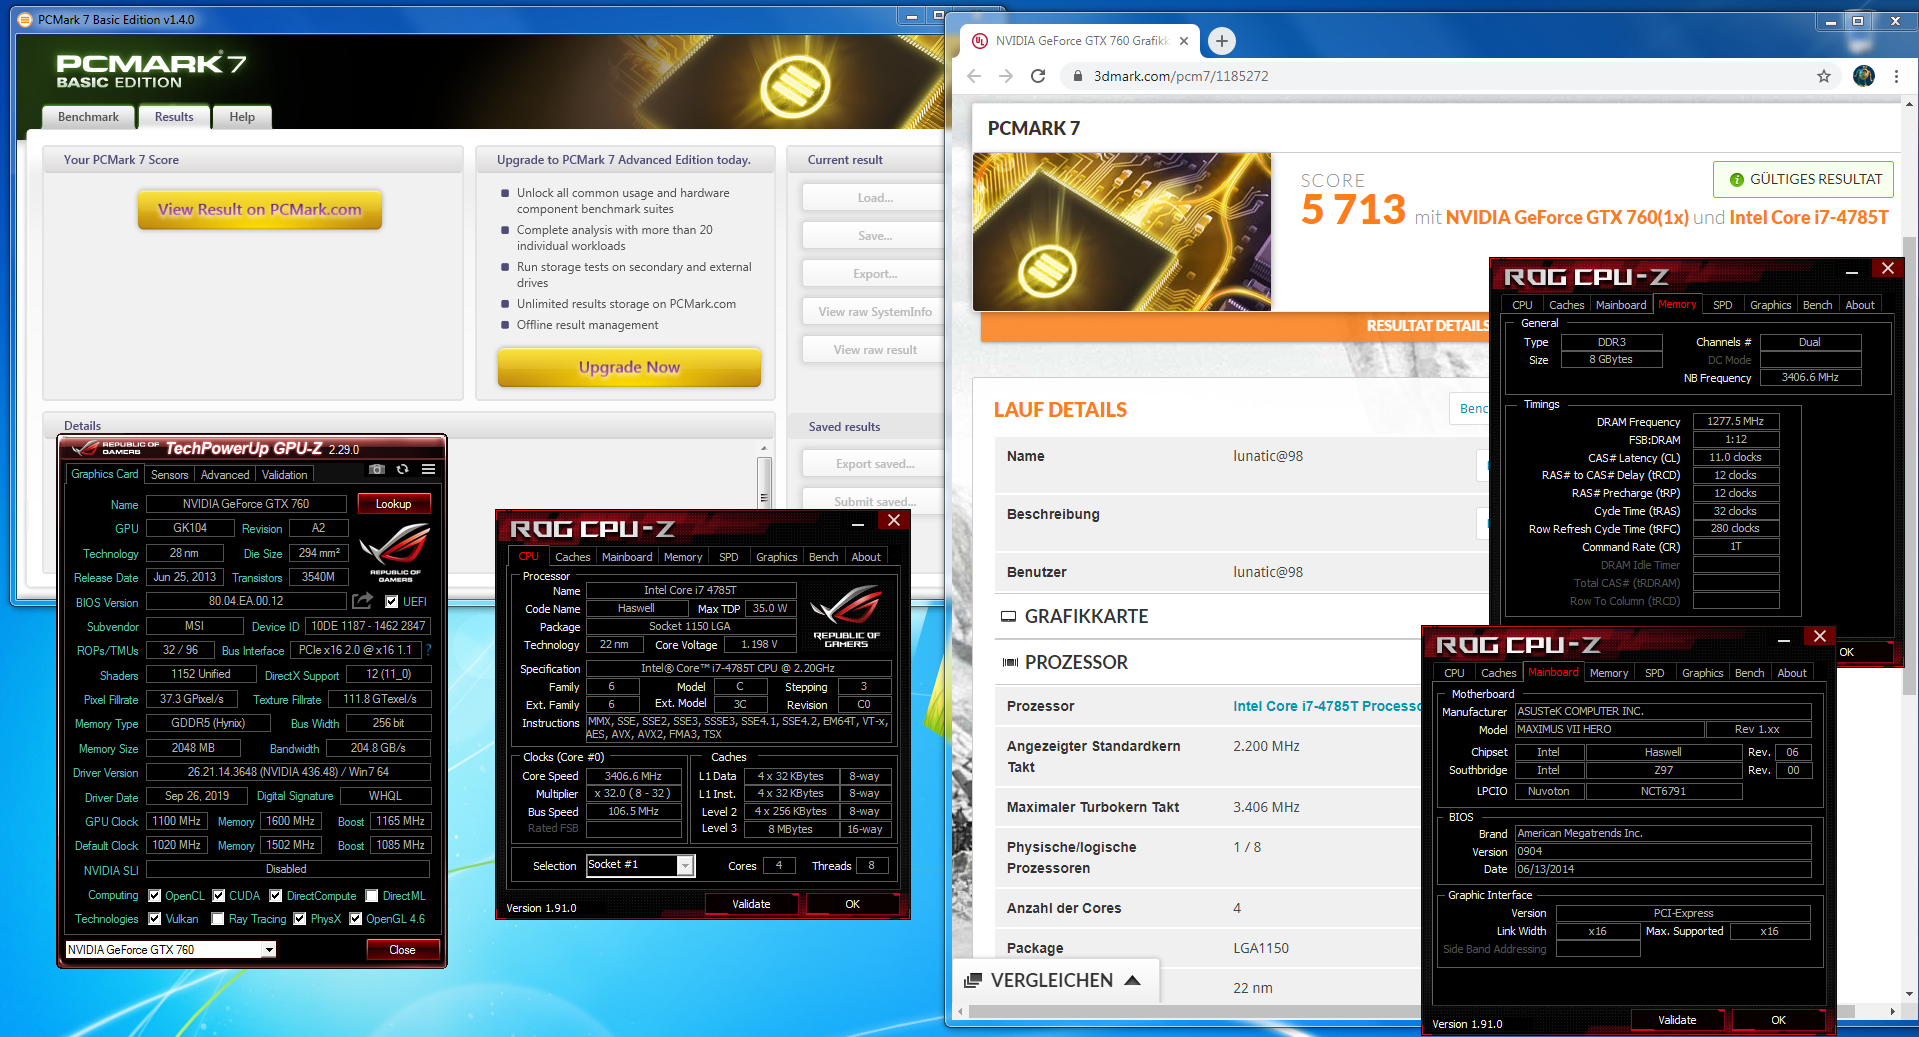Click the Bus Interface question mark
Screen dimensions: 1919x1037
point(428,650)
